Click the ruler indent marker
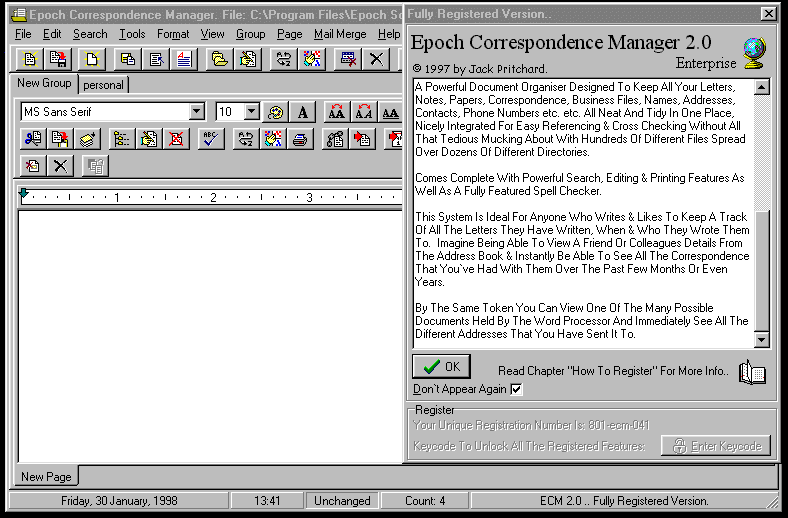The height and width of the screenshot is (518, 788). point(23,194)
